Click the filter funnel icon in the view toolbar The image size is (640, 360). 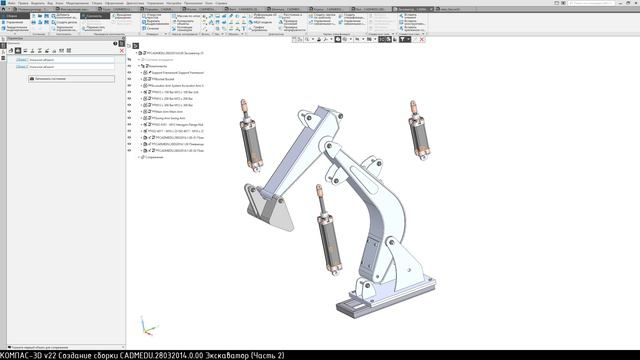[402, 39]
